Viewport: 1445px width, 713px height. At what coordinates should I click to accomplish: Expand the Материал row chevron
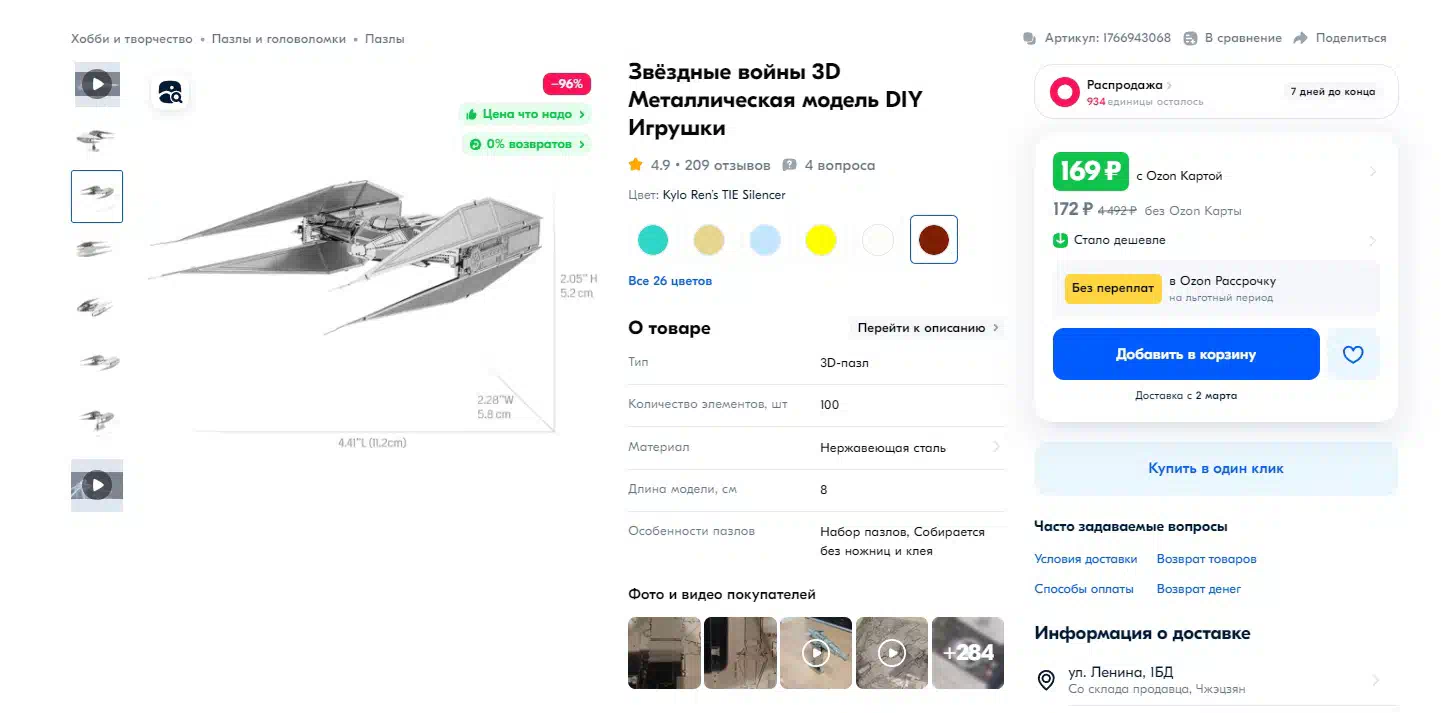(x=996, y=447)
